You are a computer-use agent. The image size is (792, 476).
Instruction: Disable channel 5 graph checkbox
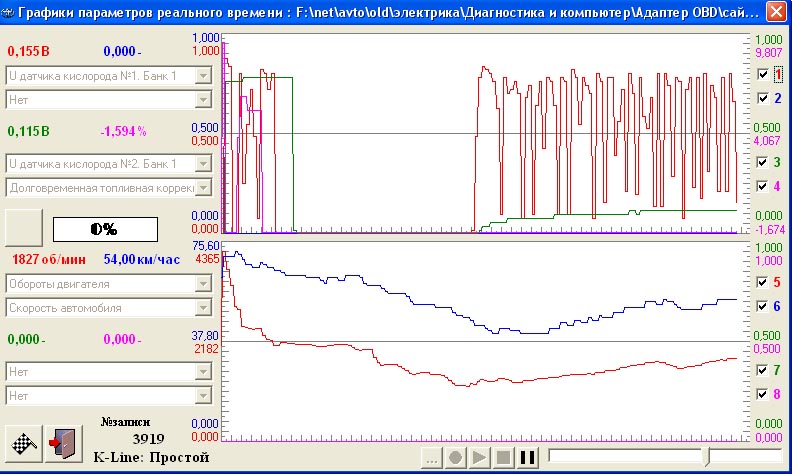coord(764,283)
